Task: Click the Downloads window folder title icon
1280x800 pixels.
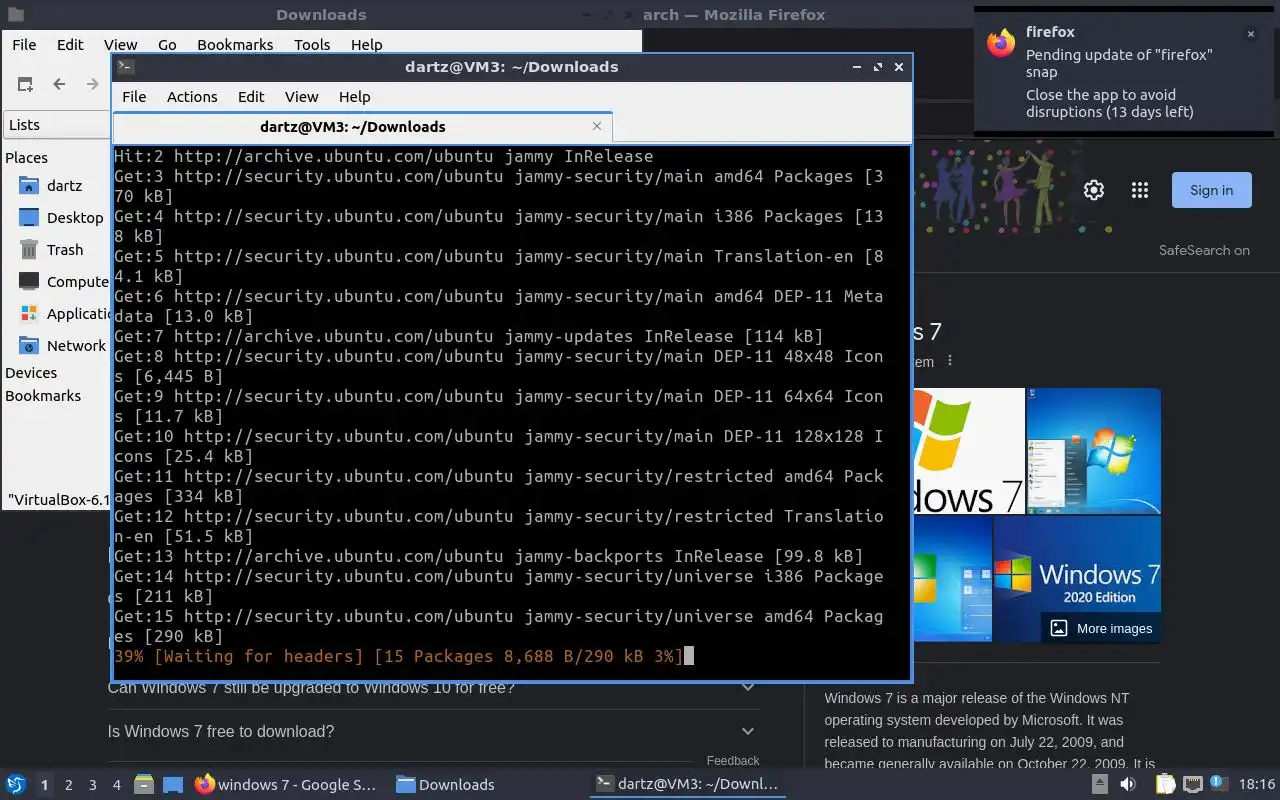Action: point(15,15)
